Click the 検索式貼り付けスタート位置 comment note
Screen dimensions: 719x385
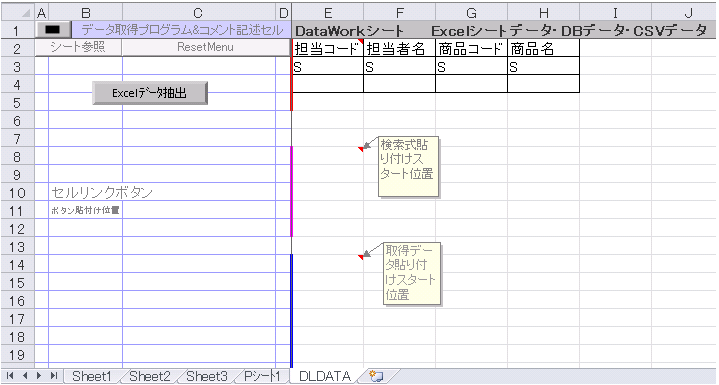(408, 166)
